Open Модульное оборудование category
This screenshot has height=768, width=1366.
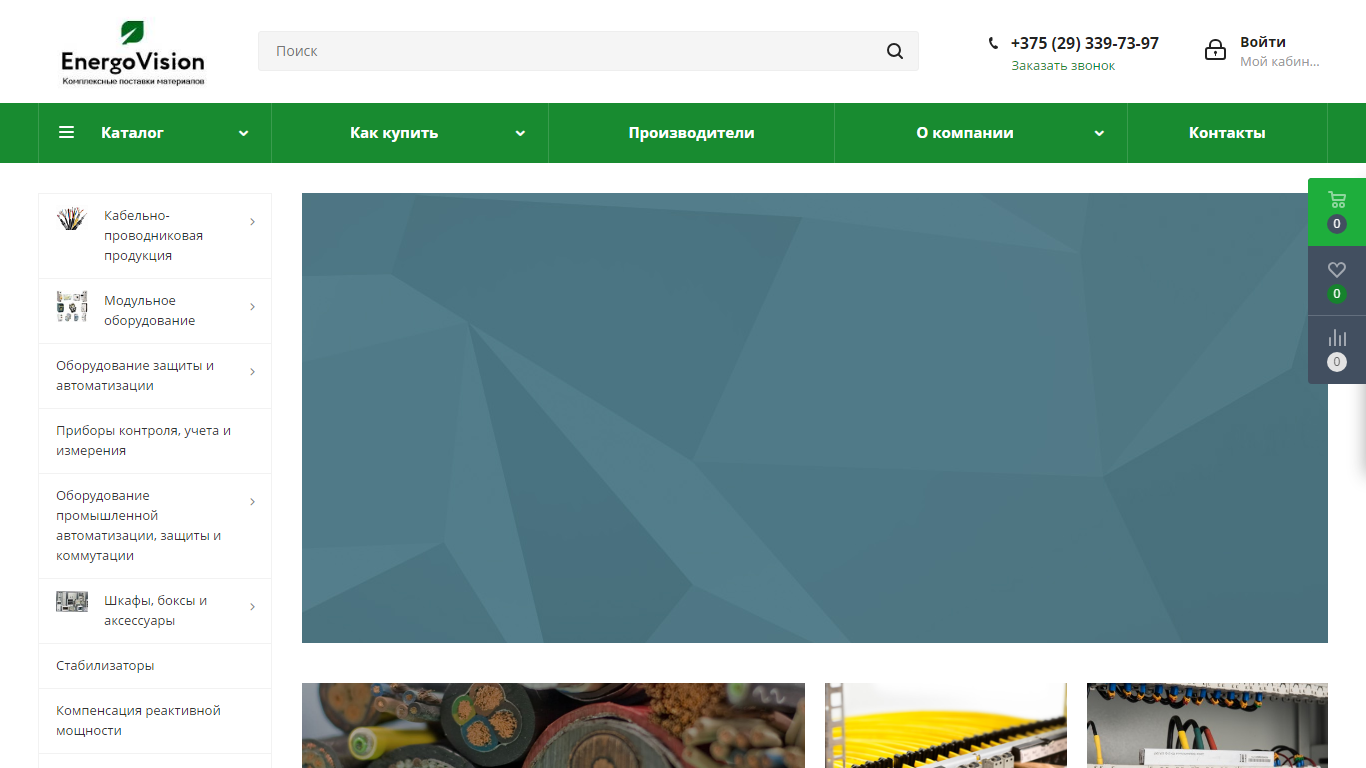[x=149, y=311]
